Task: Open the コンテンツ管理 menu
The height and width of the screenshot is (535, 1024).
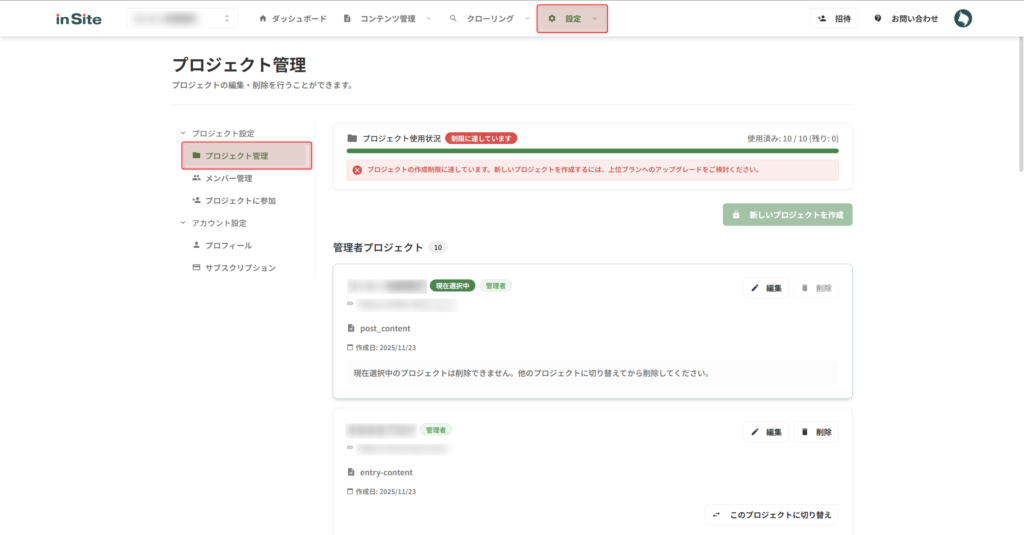Action: (387, 18)
